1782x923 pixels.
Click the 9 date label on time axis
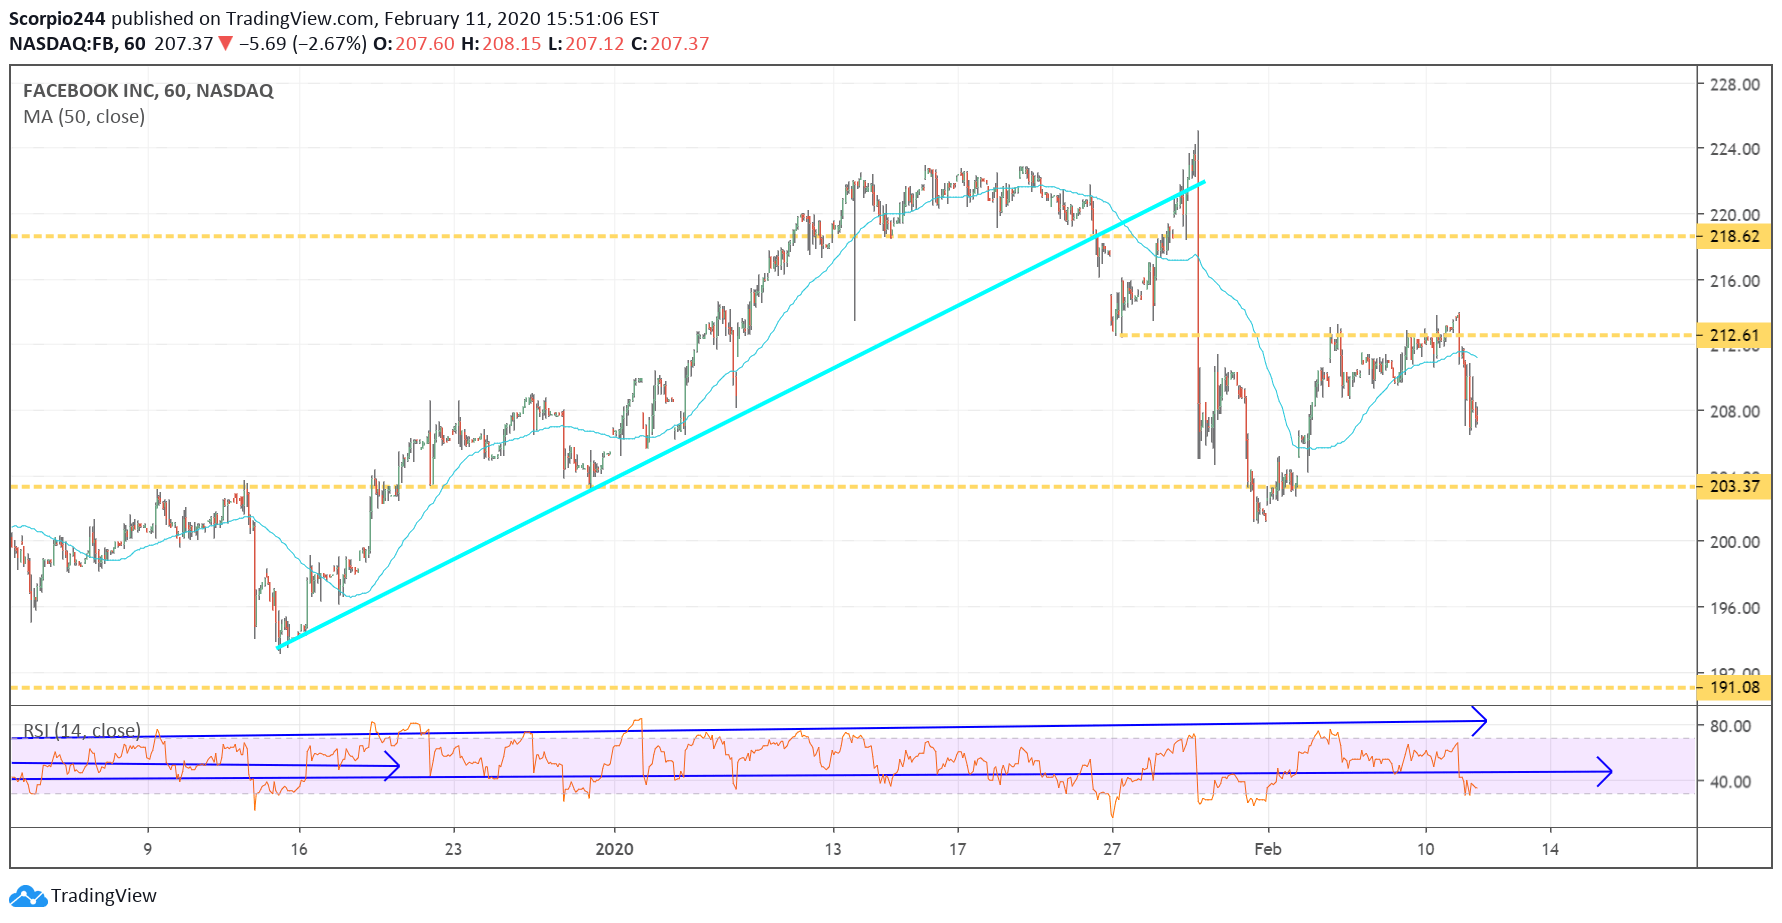tap(148, 849)
